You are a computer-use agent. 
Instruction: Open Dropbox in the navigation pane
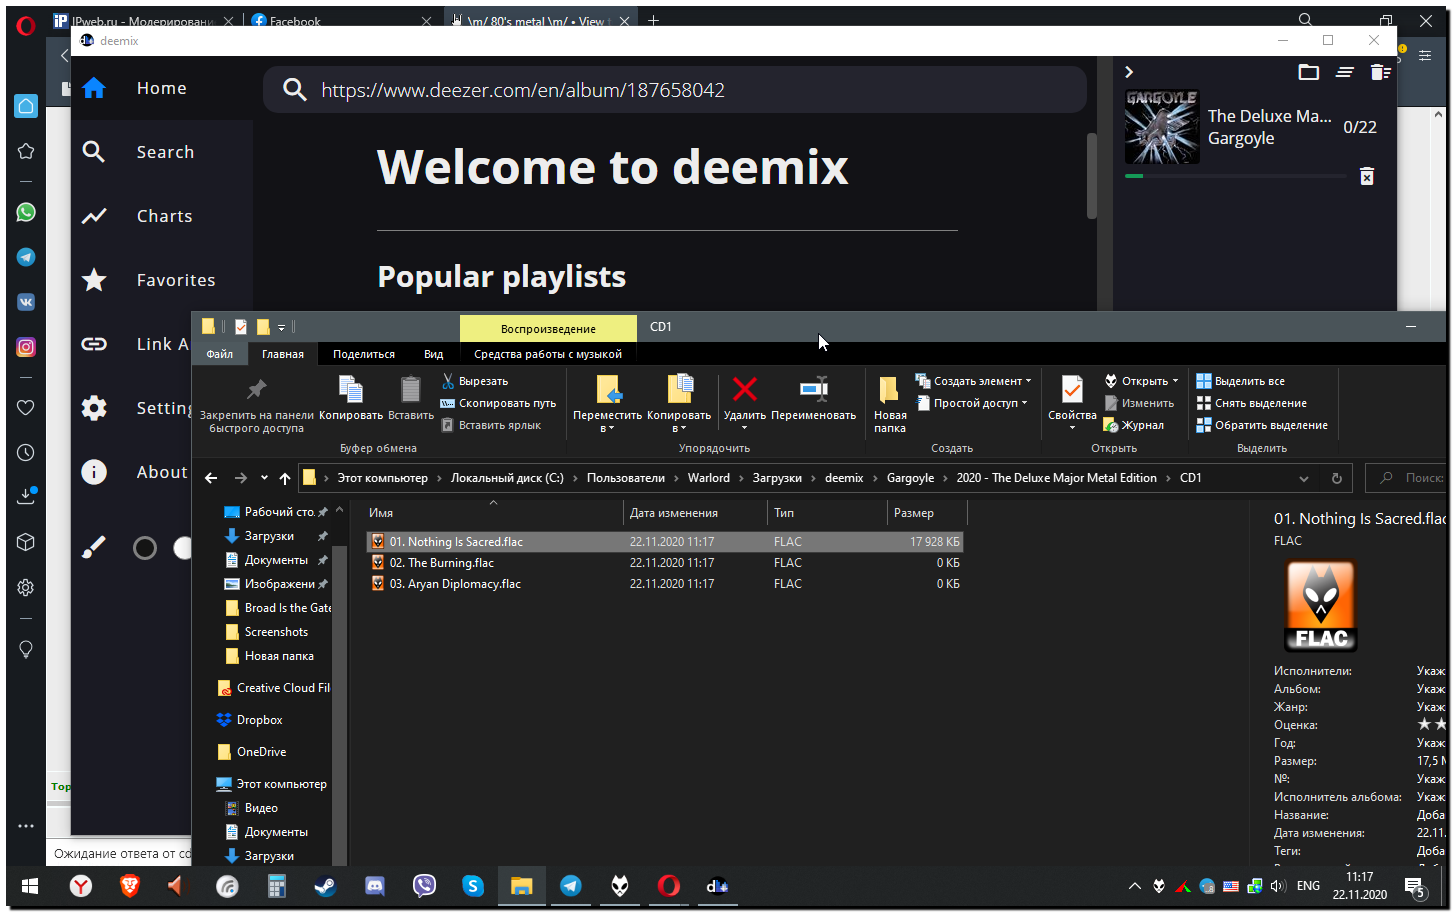(259, 720)
